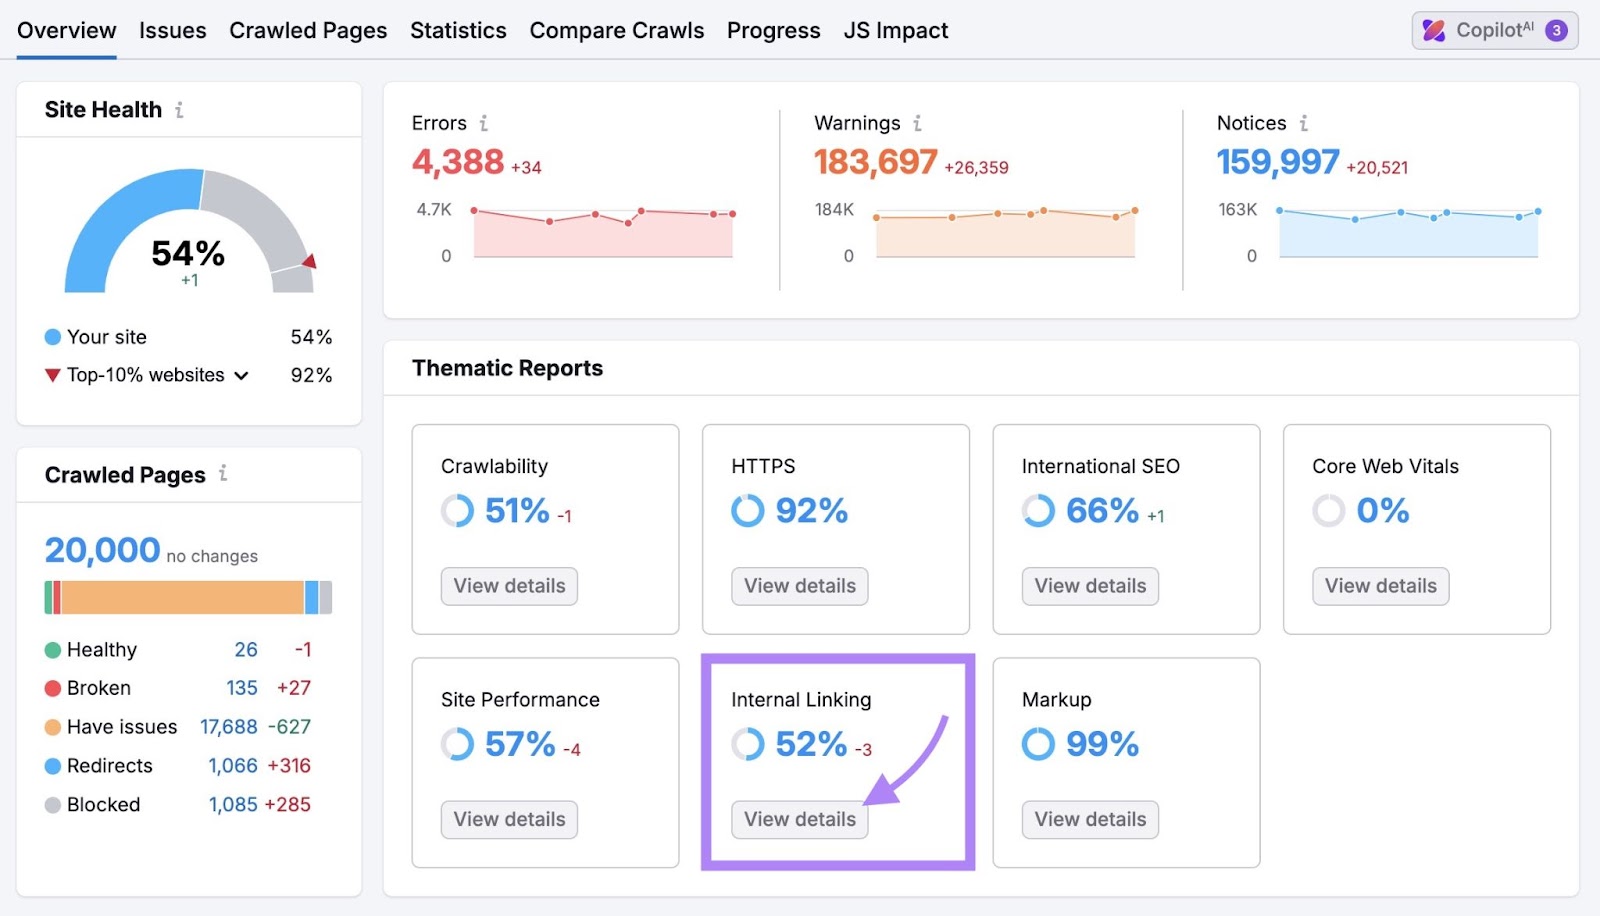Expand the Top-10% websites dropdown

click(x=240, y=376)
